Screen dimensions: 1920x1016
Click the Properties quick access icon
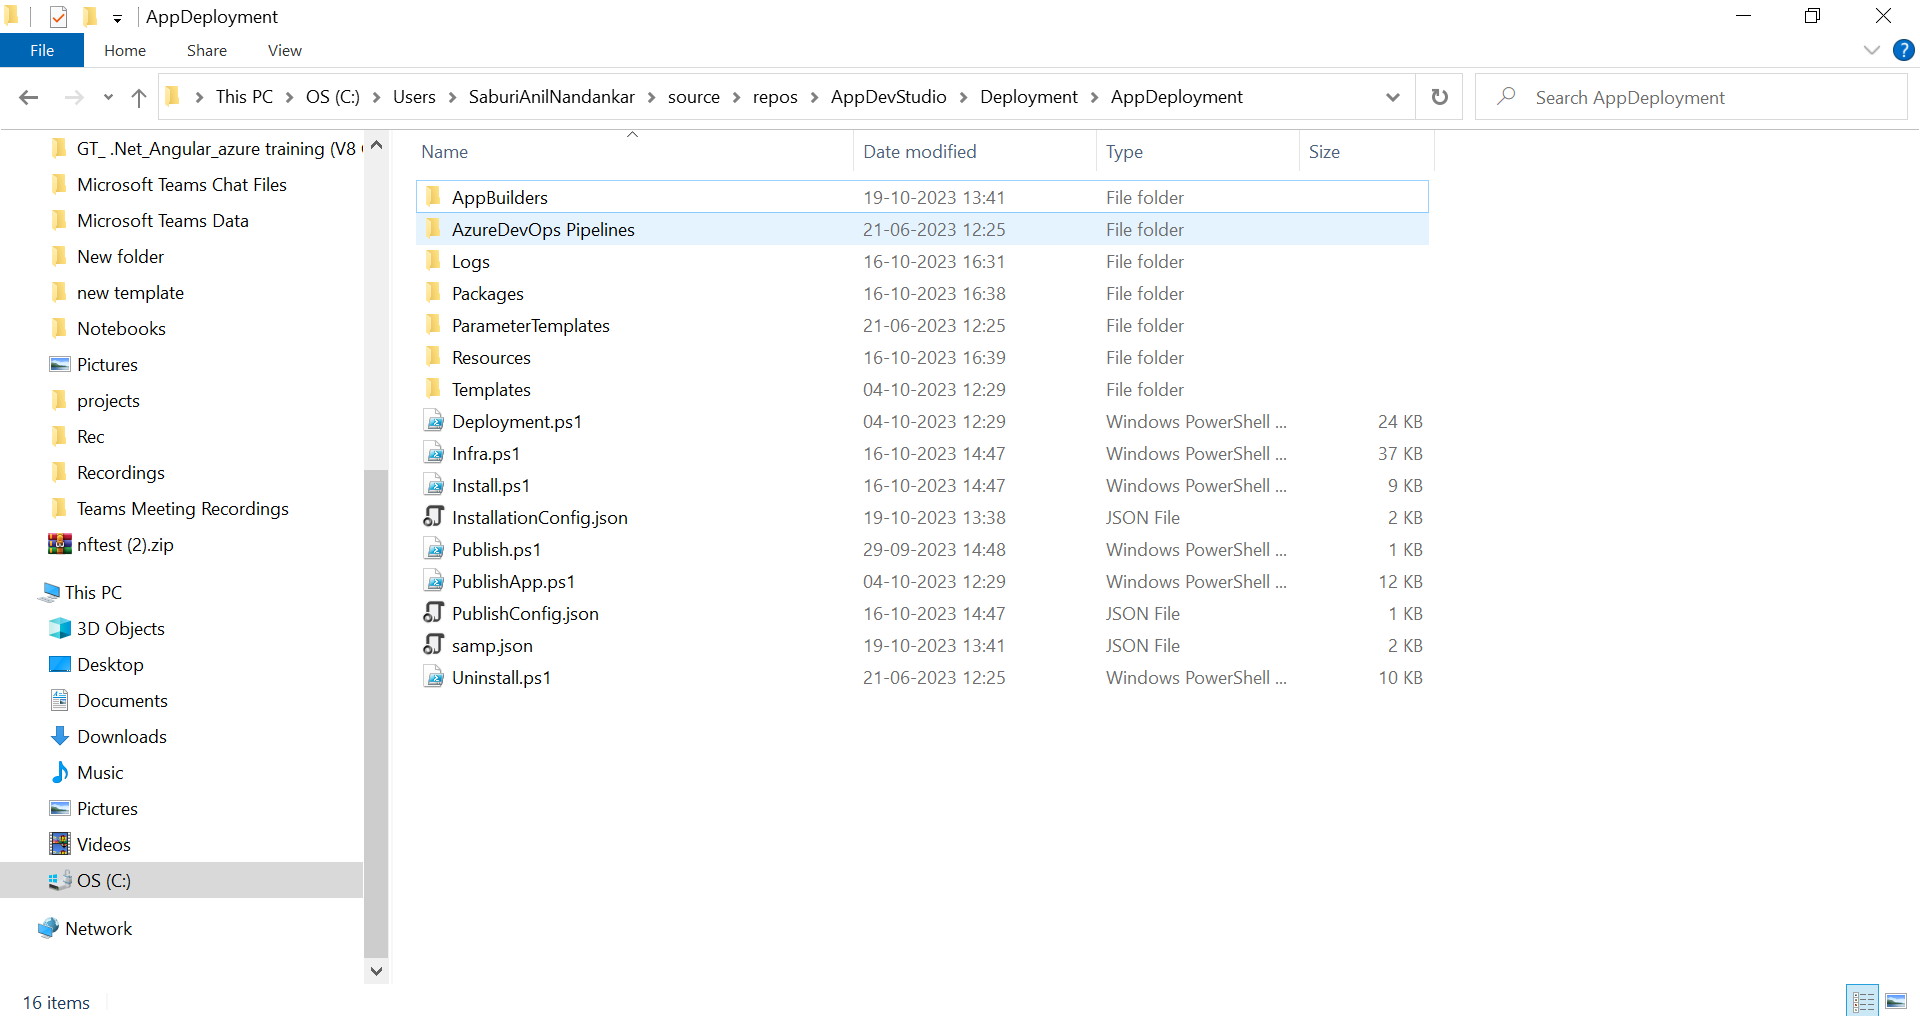[x=58, y=16]
